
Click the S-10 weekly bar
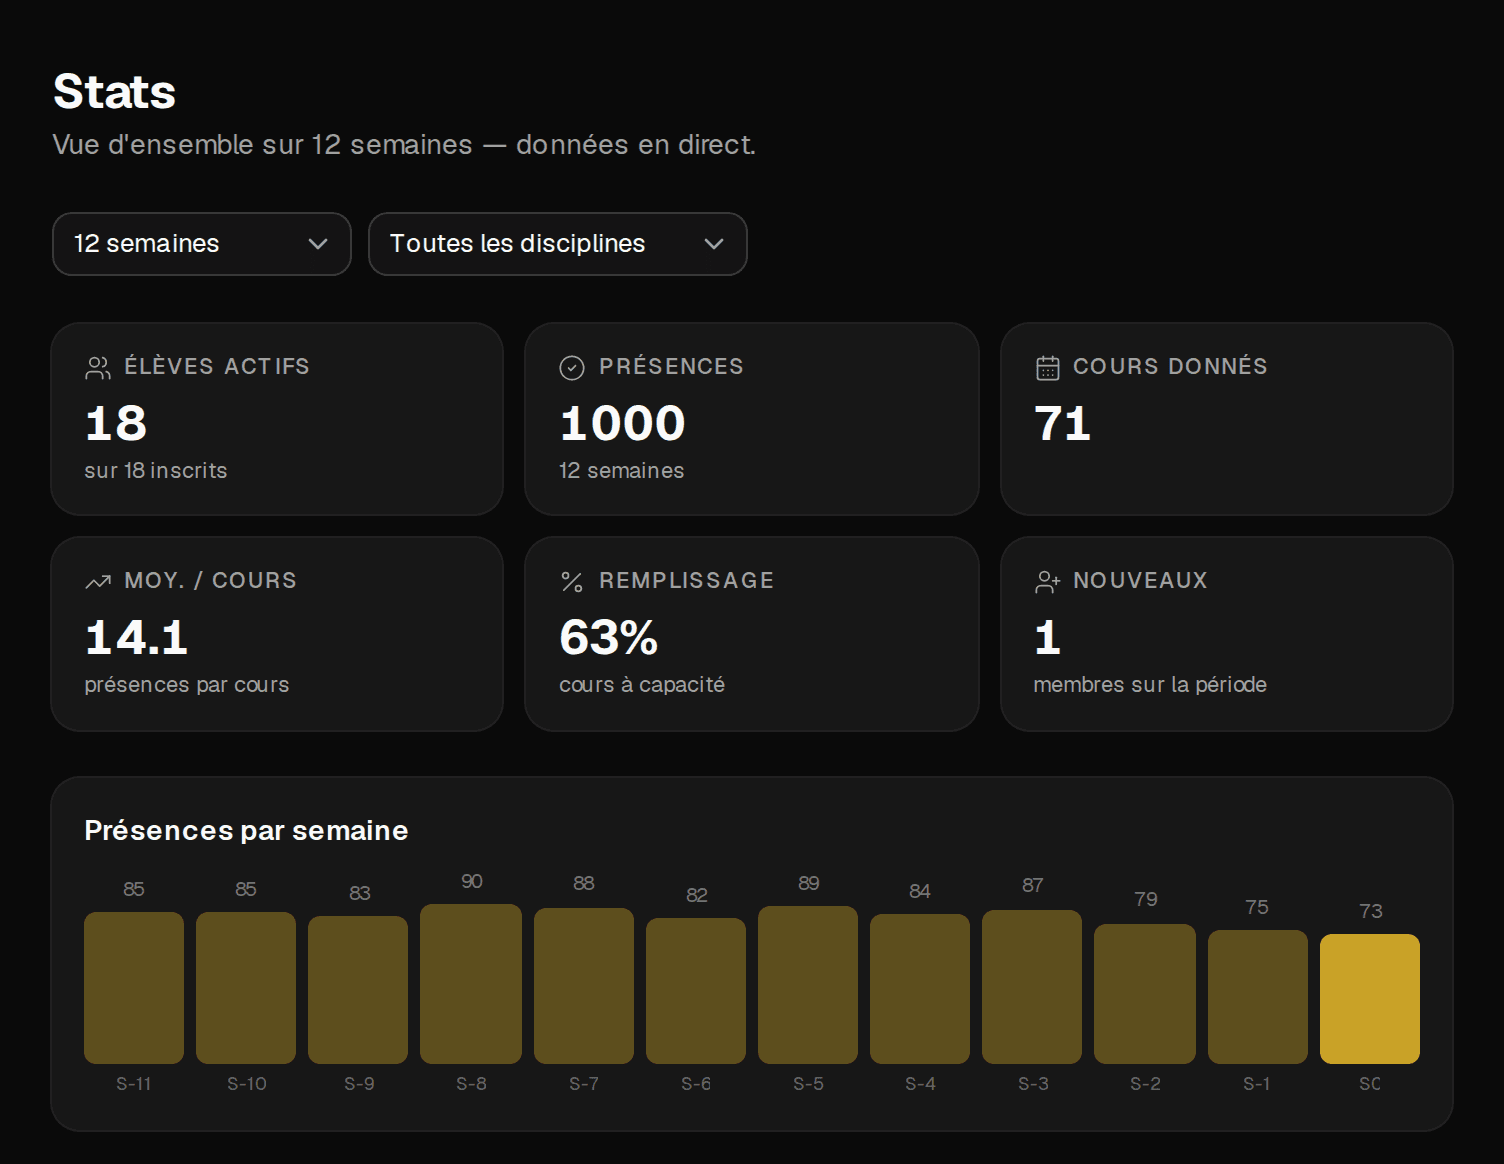pyautogui.click(x=246, y=987)
